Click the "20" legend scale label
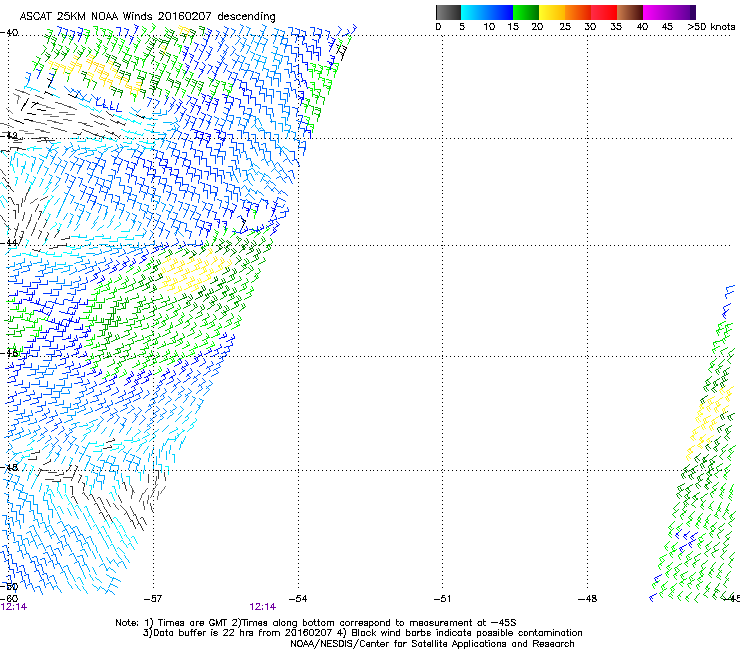The image size is (740, 650). click(537, 27)
